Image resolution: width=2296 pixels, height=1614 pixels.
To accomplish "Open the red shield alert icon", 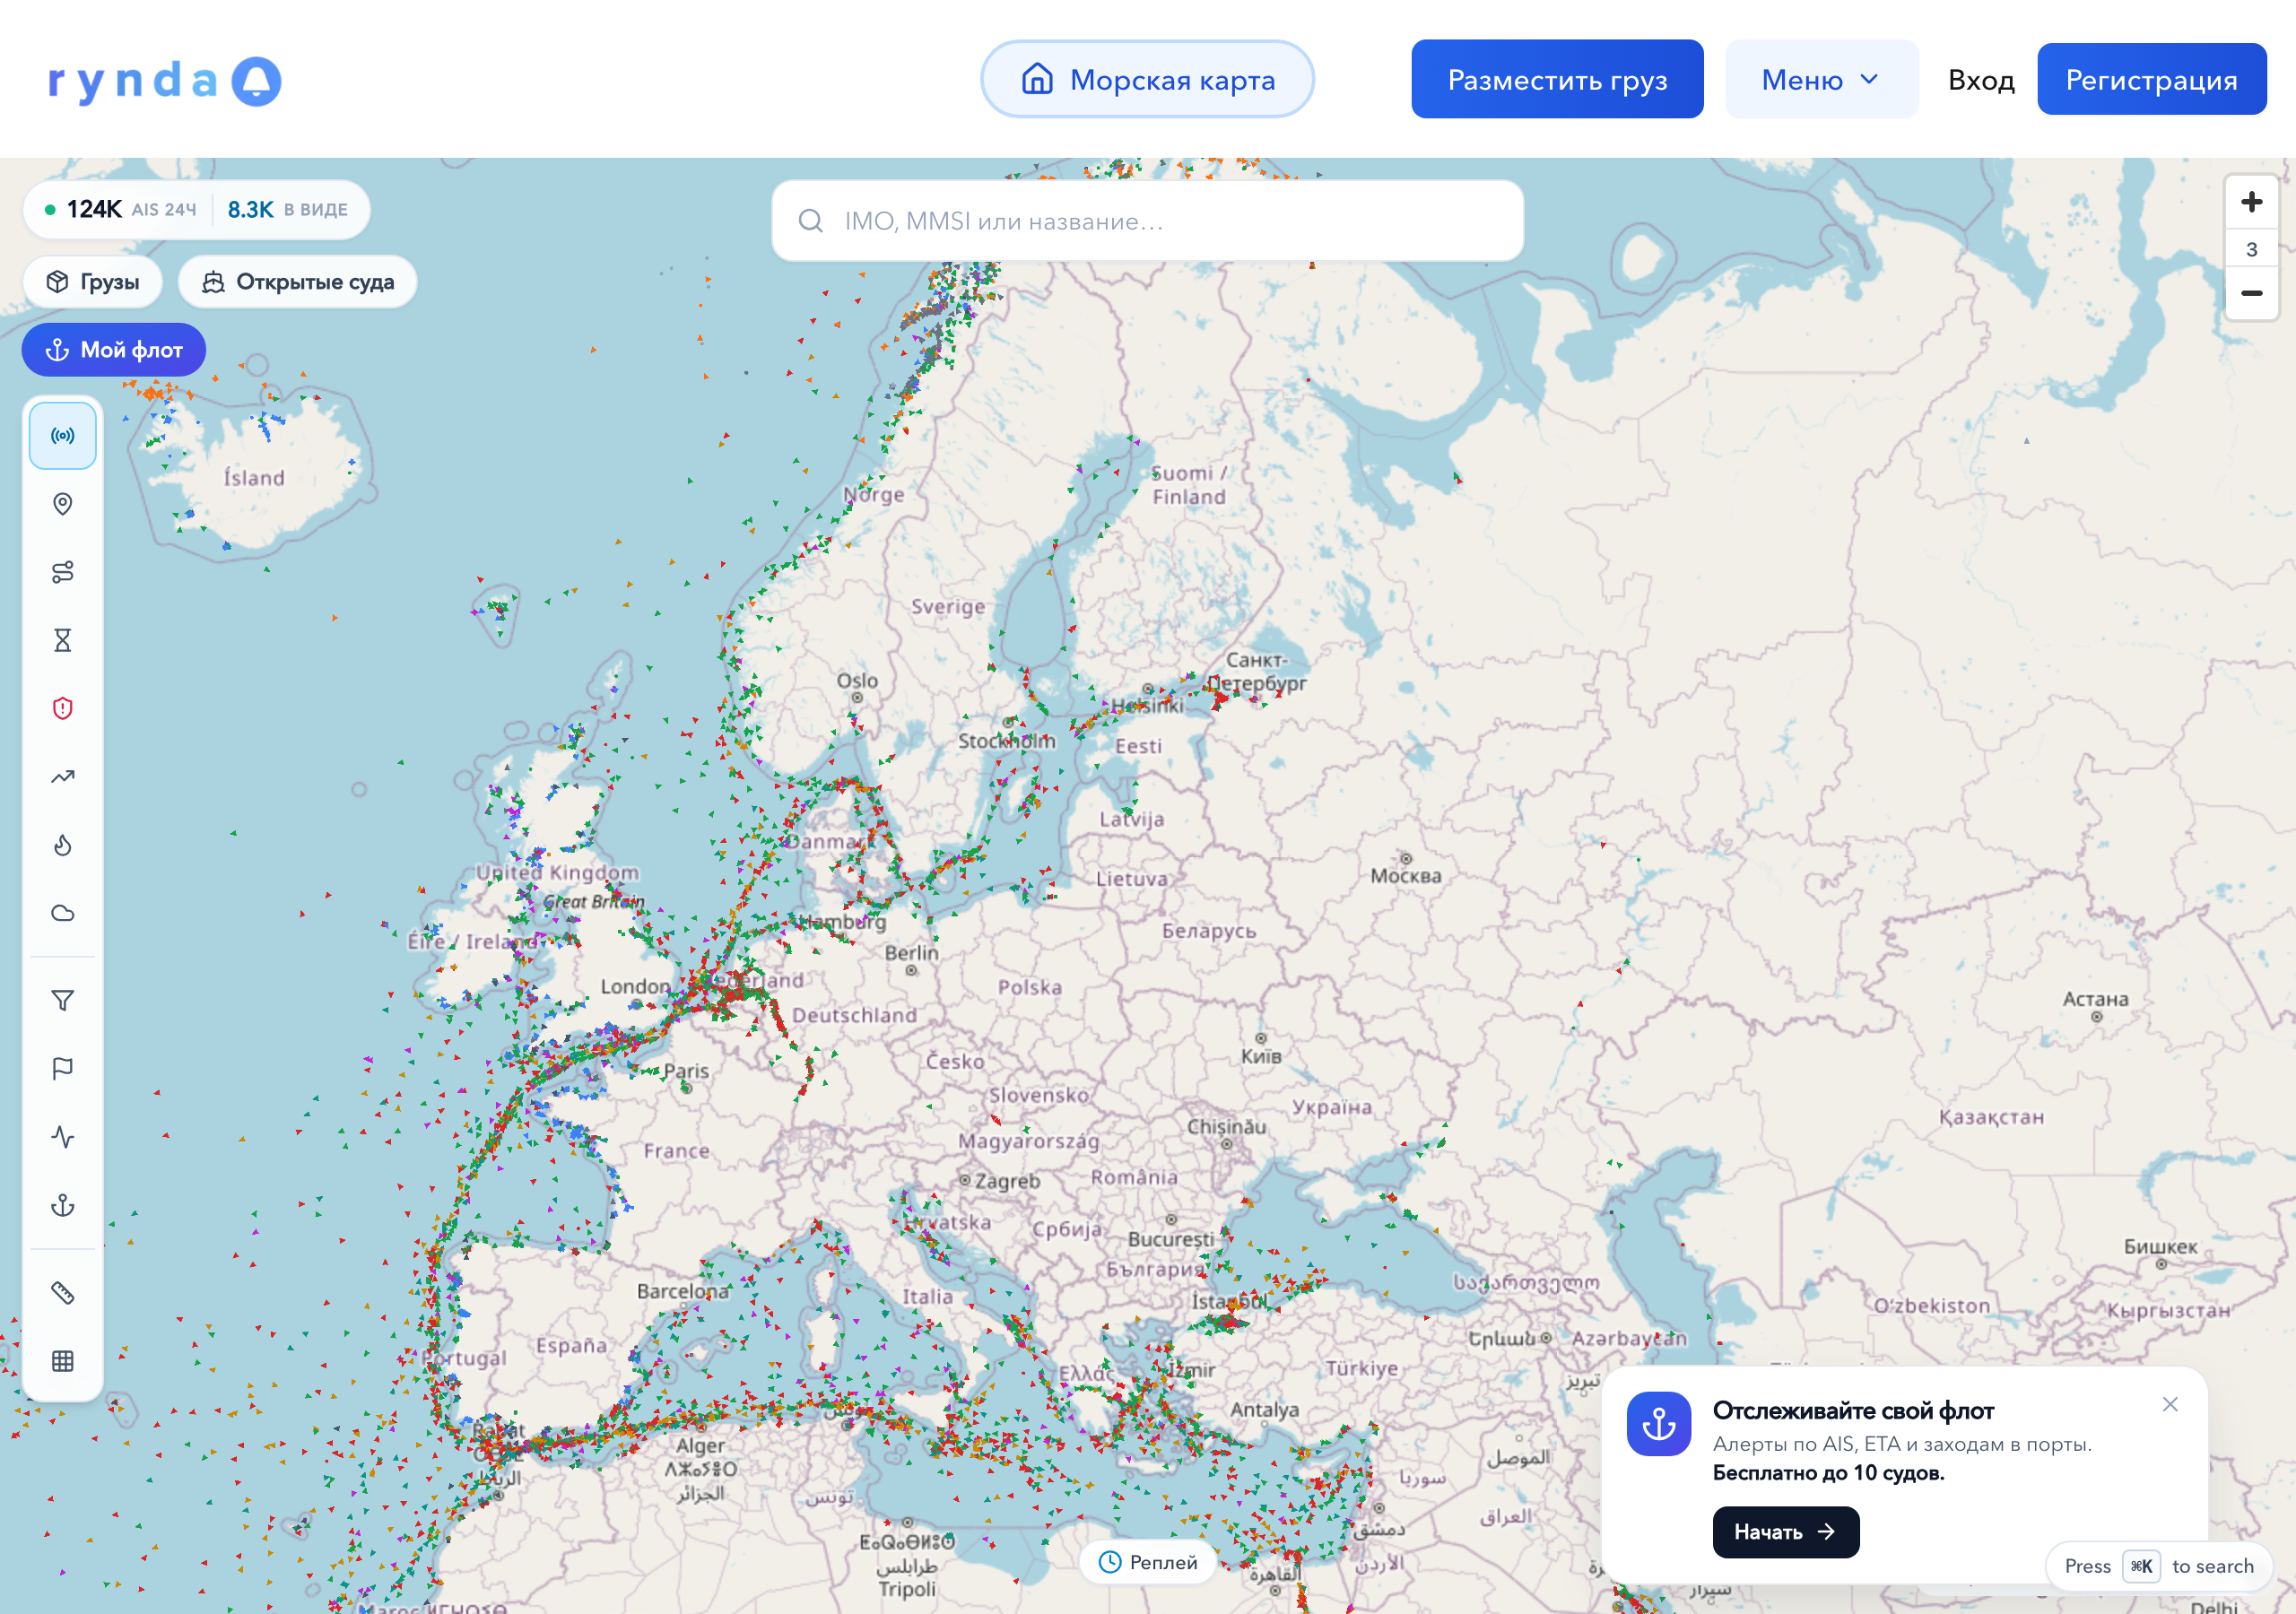I will coord(62,709).
